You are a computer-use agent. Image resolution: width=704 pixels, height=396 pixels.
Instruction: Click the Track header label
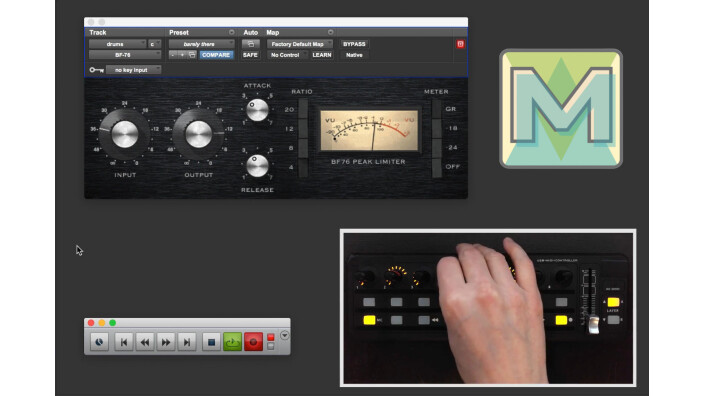coord(97,32)
